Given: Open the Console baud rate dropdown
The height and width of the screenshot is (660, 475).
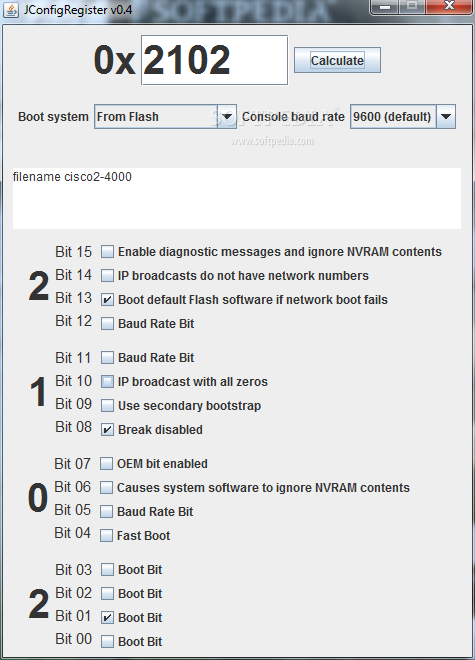Looking at the screenshot, I should click(403, 117).
